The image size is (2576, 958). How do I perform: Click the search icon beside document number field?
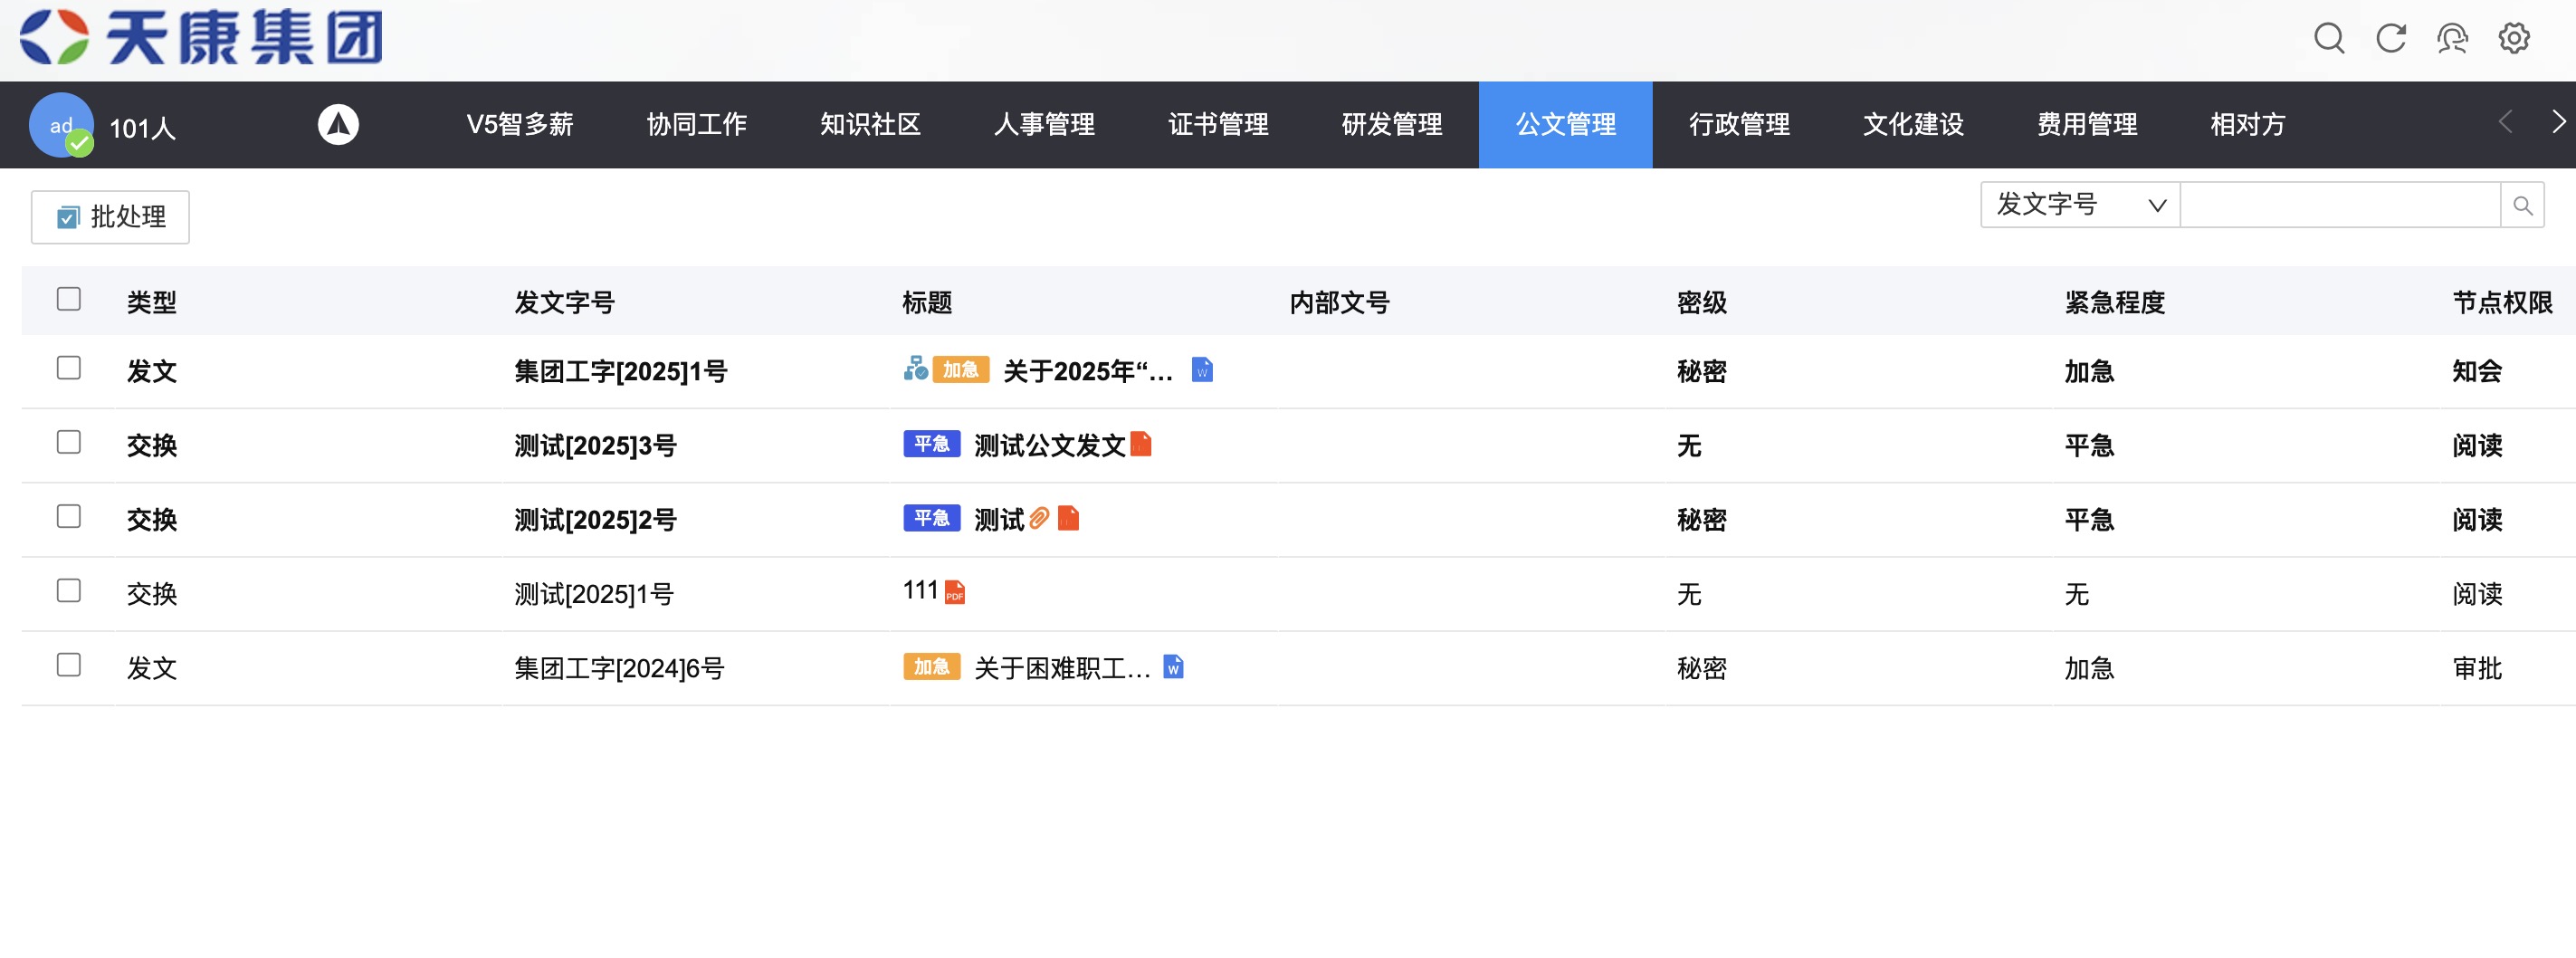2522,206
